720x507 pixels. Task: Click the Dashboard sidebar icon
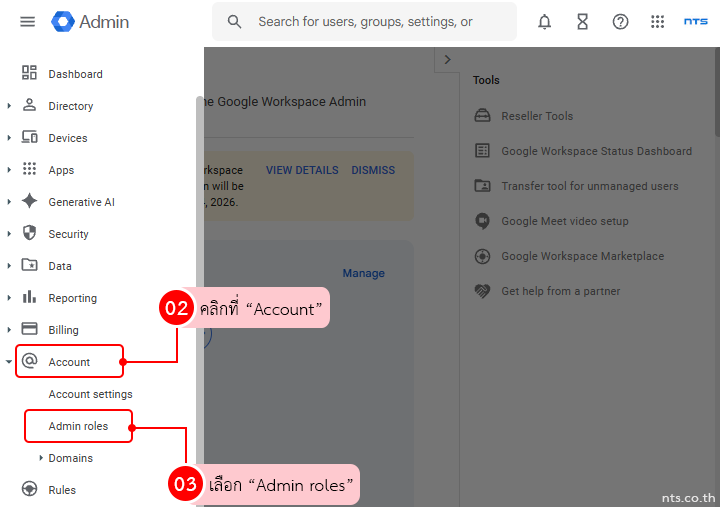(29, 73)
